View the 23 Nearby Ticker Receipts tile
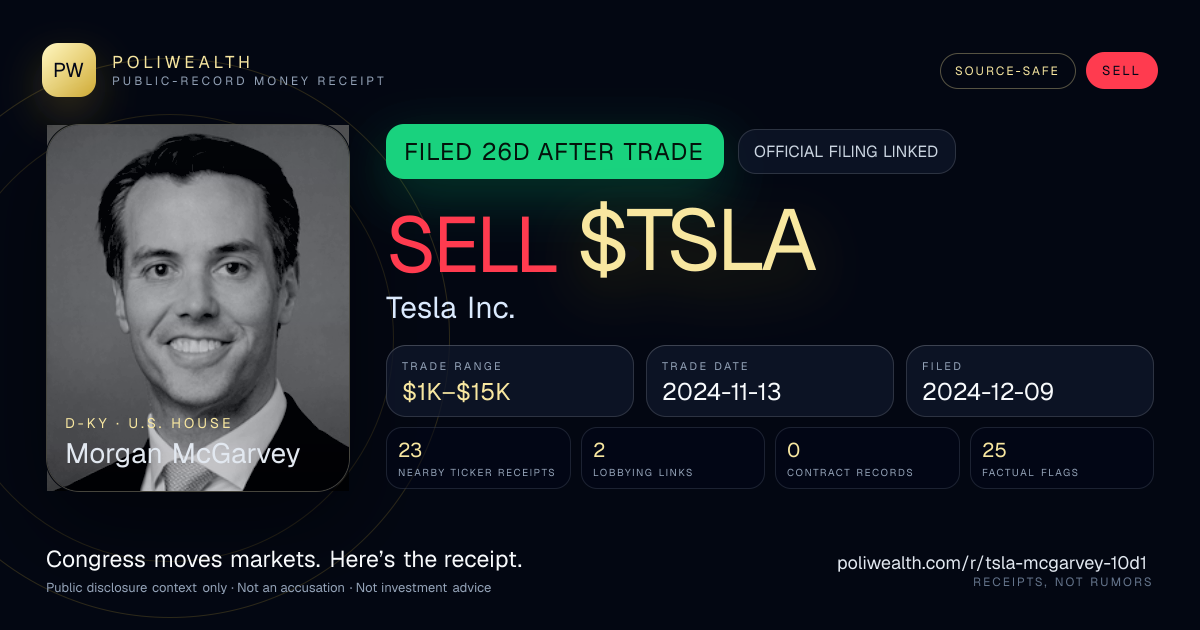The height and width of the screenshot is (630, 1200). [x=478, y=458]
